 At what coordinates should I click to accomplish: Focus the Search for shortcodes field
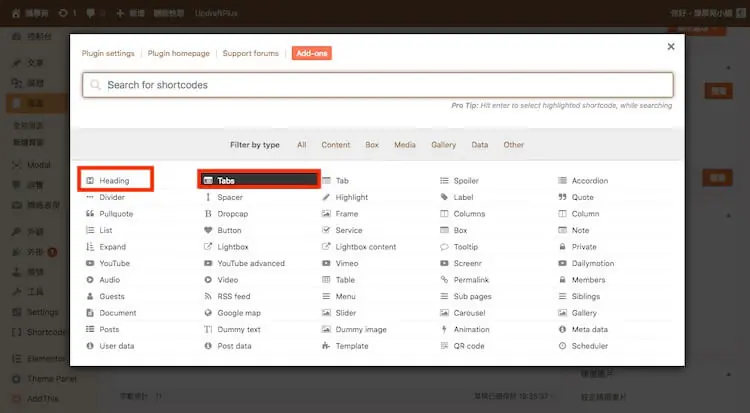pos(378,85)
